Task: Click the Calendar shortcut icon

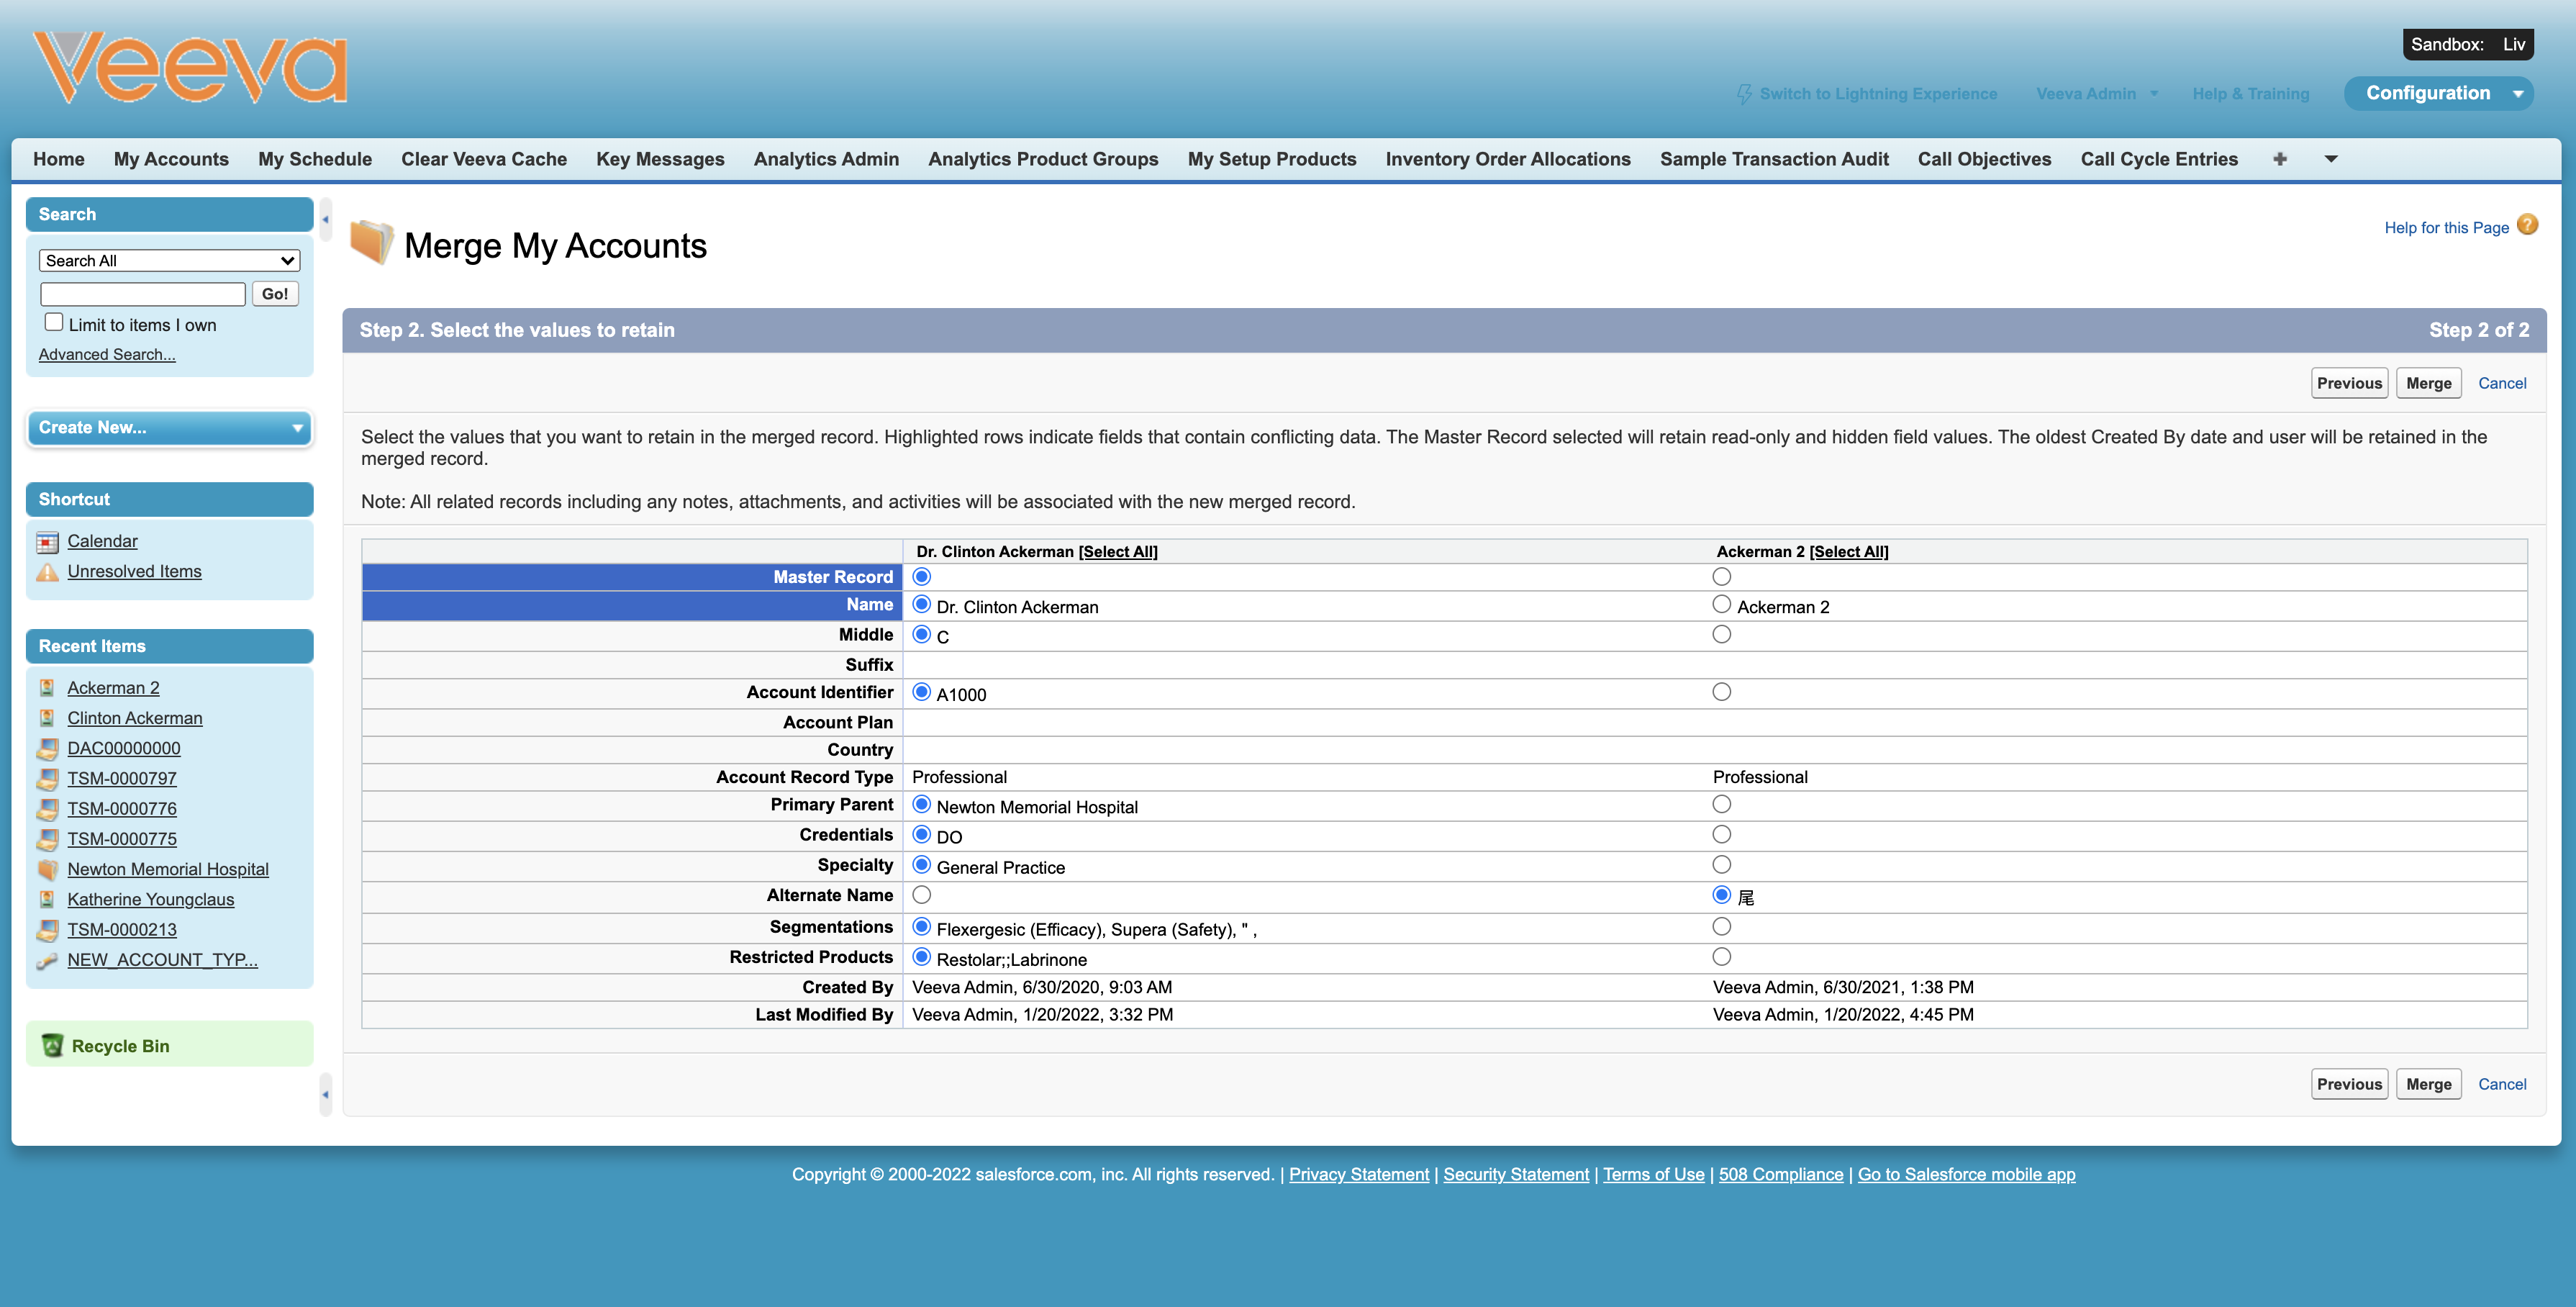Action: tap(47, 542)
